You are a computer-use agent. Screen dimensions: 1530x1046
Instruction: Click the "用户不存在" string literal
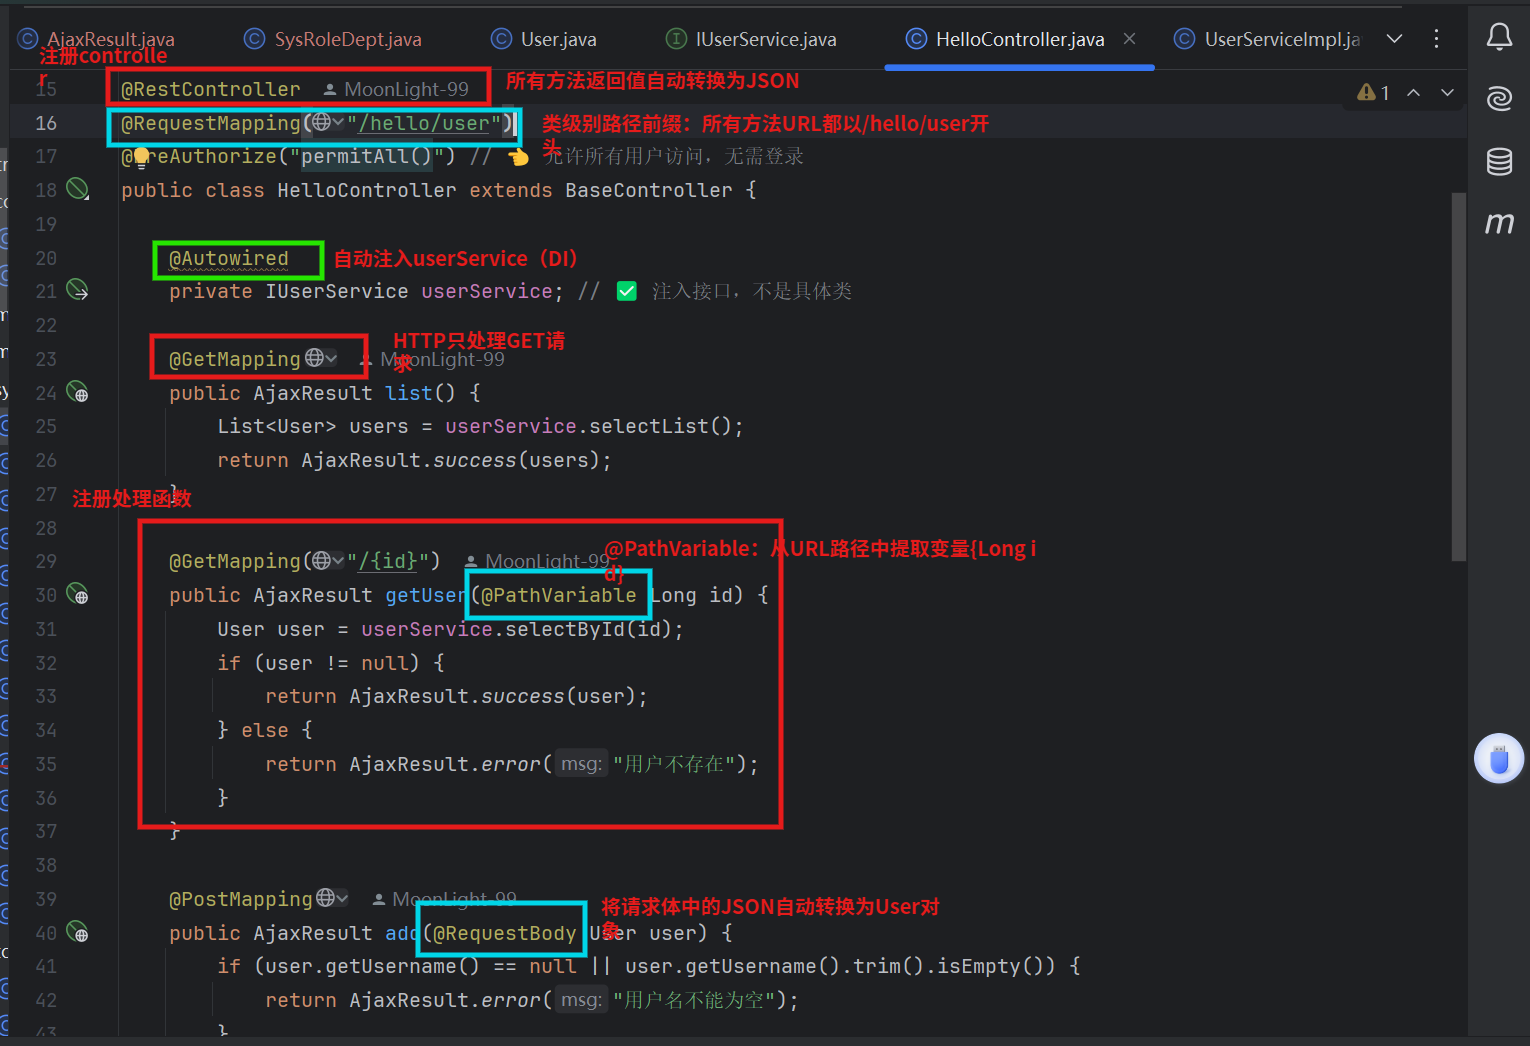click(674, 764)
